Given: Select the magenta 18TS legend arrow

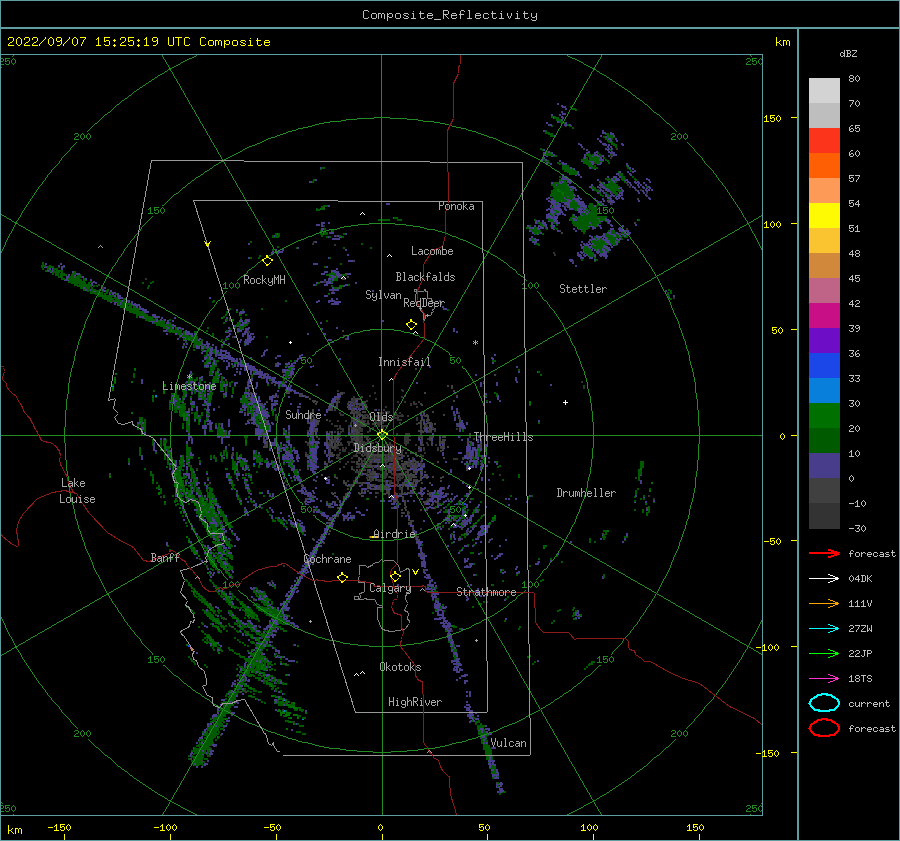Looking at the screenshot, I should pos(824,678).
